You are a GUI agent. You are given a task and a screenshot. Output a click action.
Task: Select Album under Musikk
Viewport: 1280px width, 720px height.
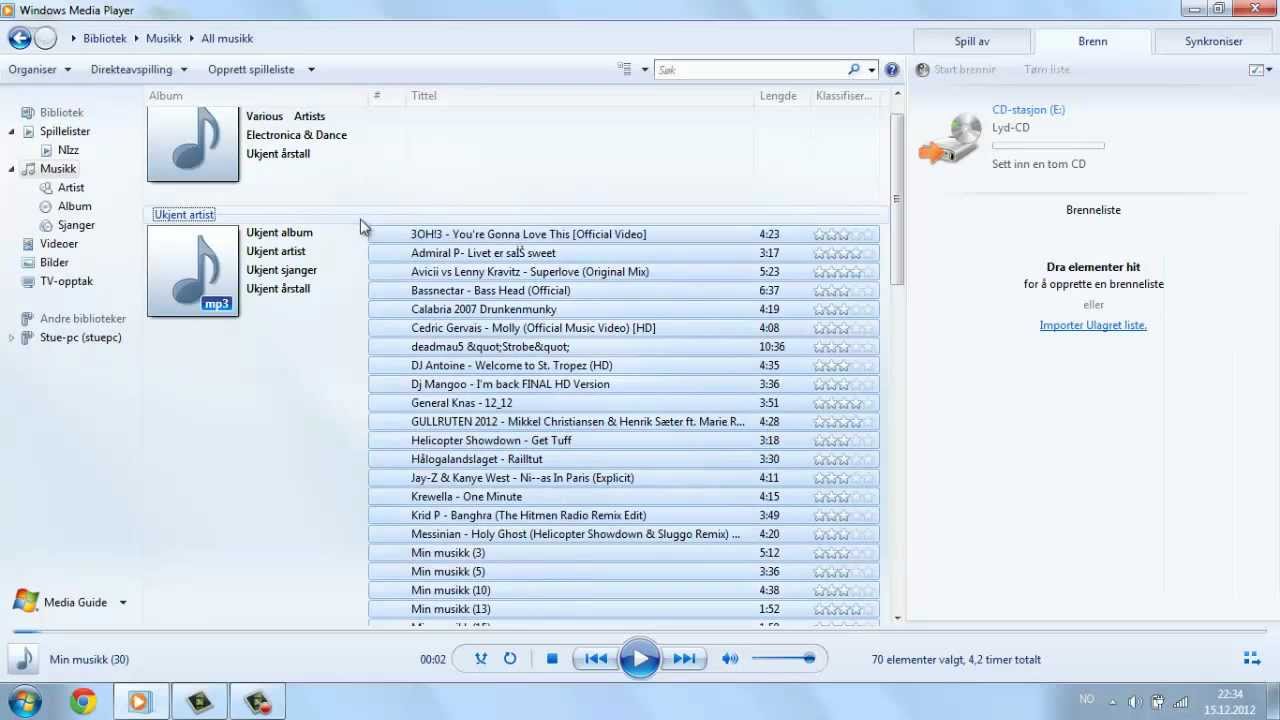click(74, 206)
